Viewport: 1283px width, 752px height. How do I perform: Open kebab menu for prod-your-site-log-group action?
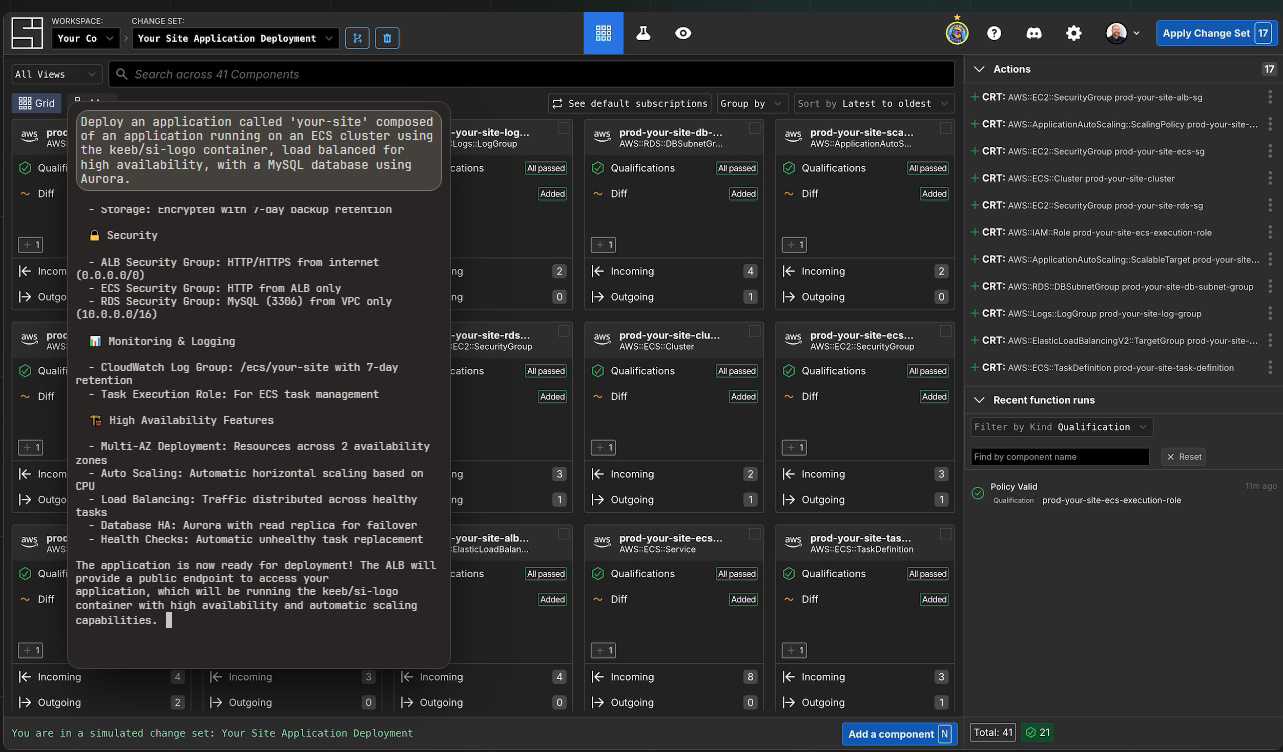click(x=1271, y=314)
